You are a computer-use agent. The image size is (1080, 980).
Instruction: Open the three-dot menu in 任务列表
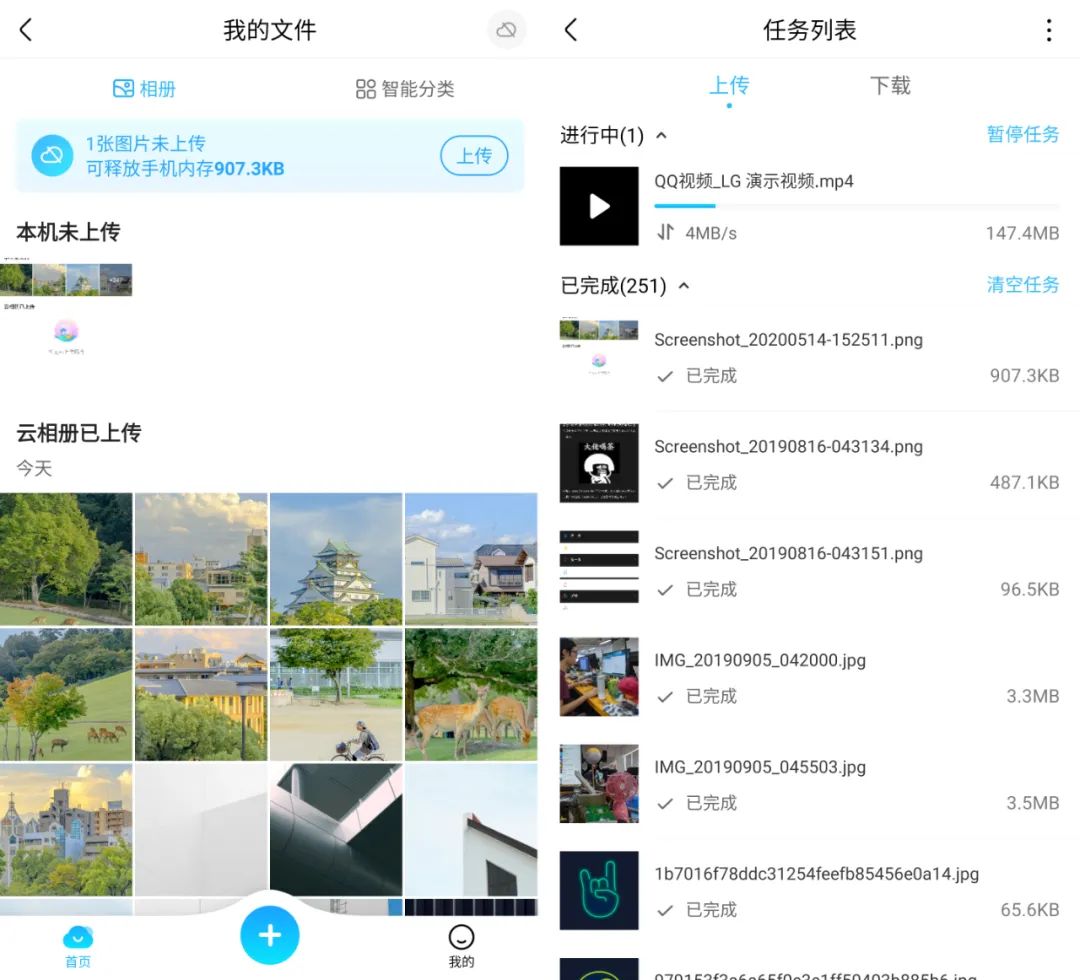[x=1048, y=30]
